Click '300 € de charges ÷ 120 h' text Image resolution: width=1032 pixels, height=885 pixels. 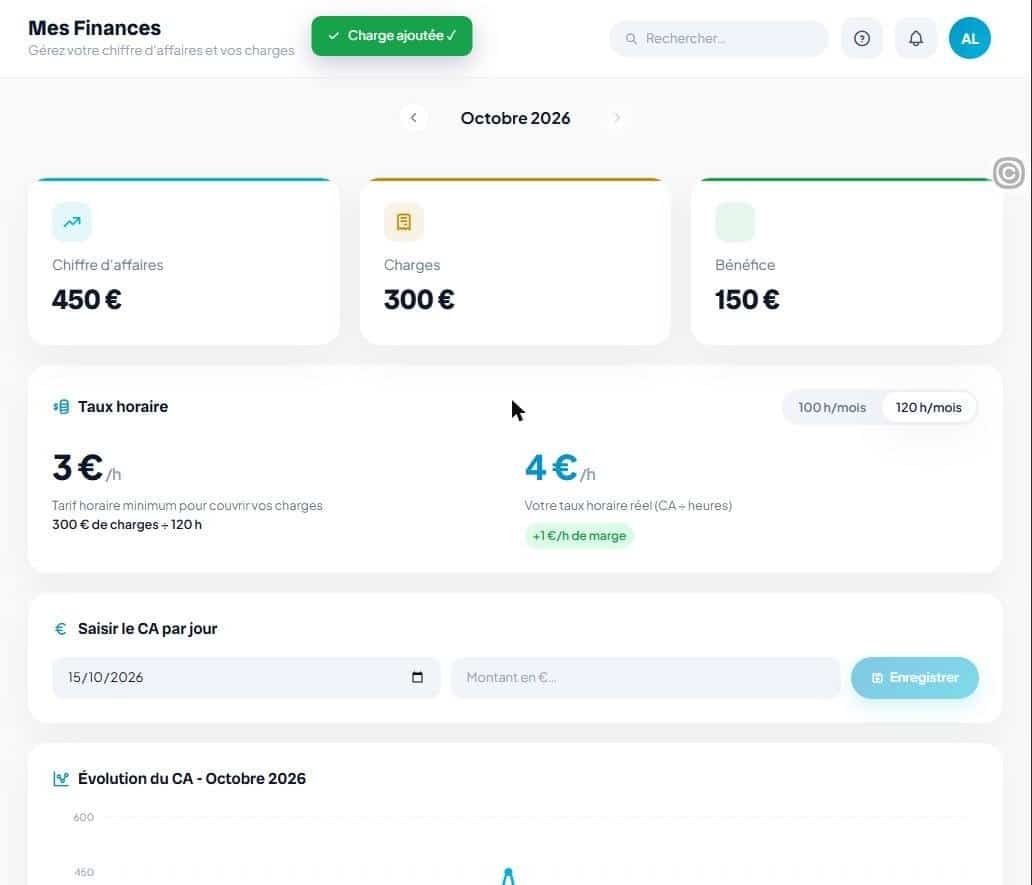coord(127,524)
